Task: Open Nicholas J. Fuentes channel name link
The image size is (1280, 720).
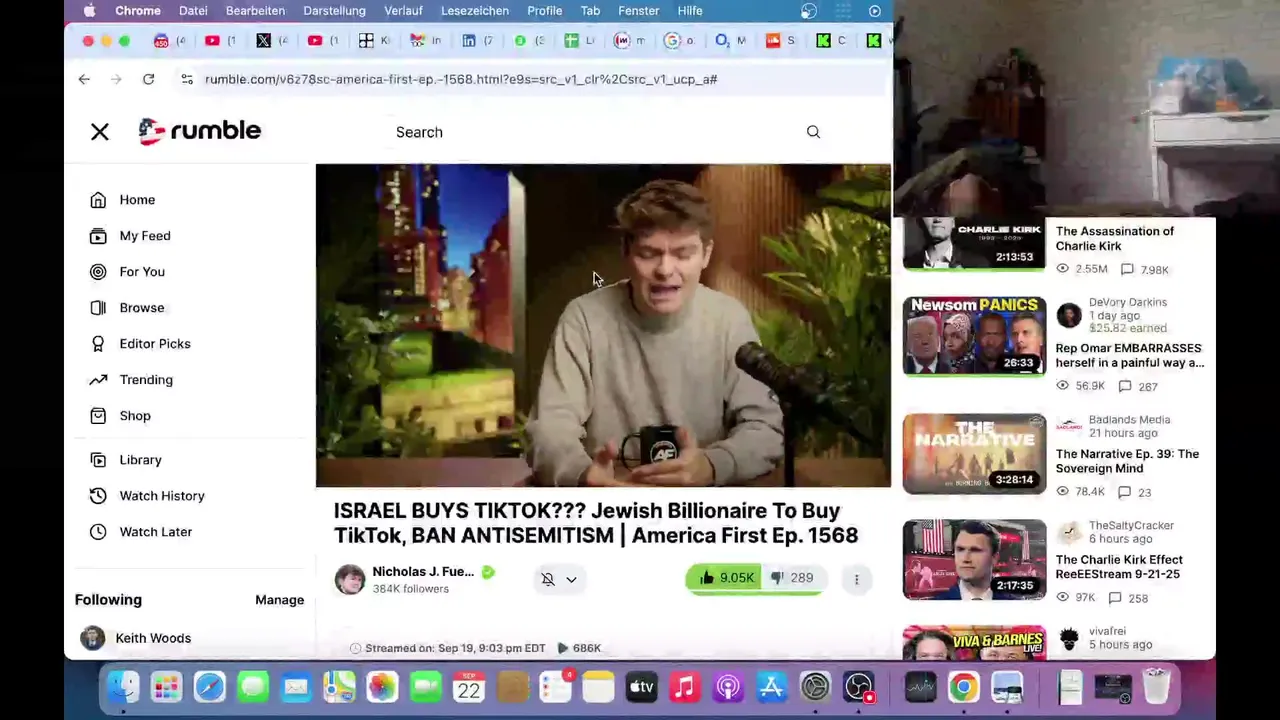Action: click(x=423, y=571)
